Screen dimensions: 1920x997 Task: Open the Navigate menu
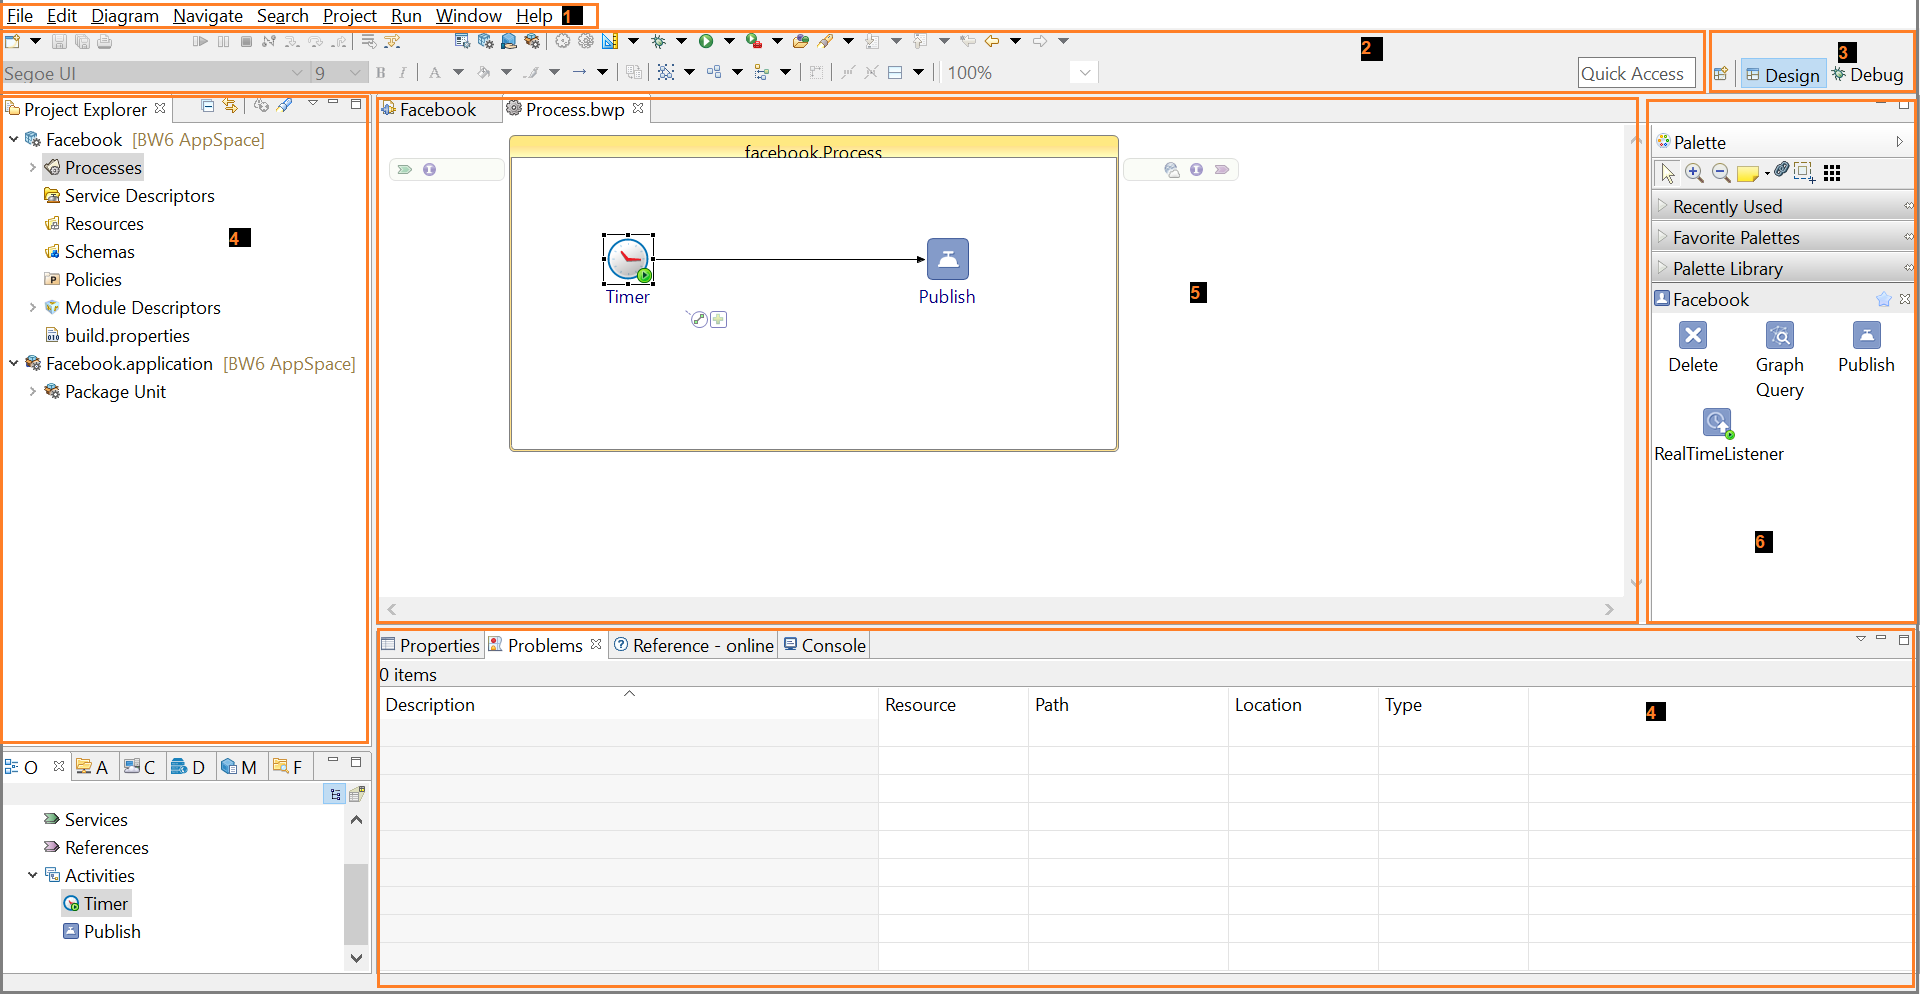point(208,16)
